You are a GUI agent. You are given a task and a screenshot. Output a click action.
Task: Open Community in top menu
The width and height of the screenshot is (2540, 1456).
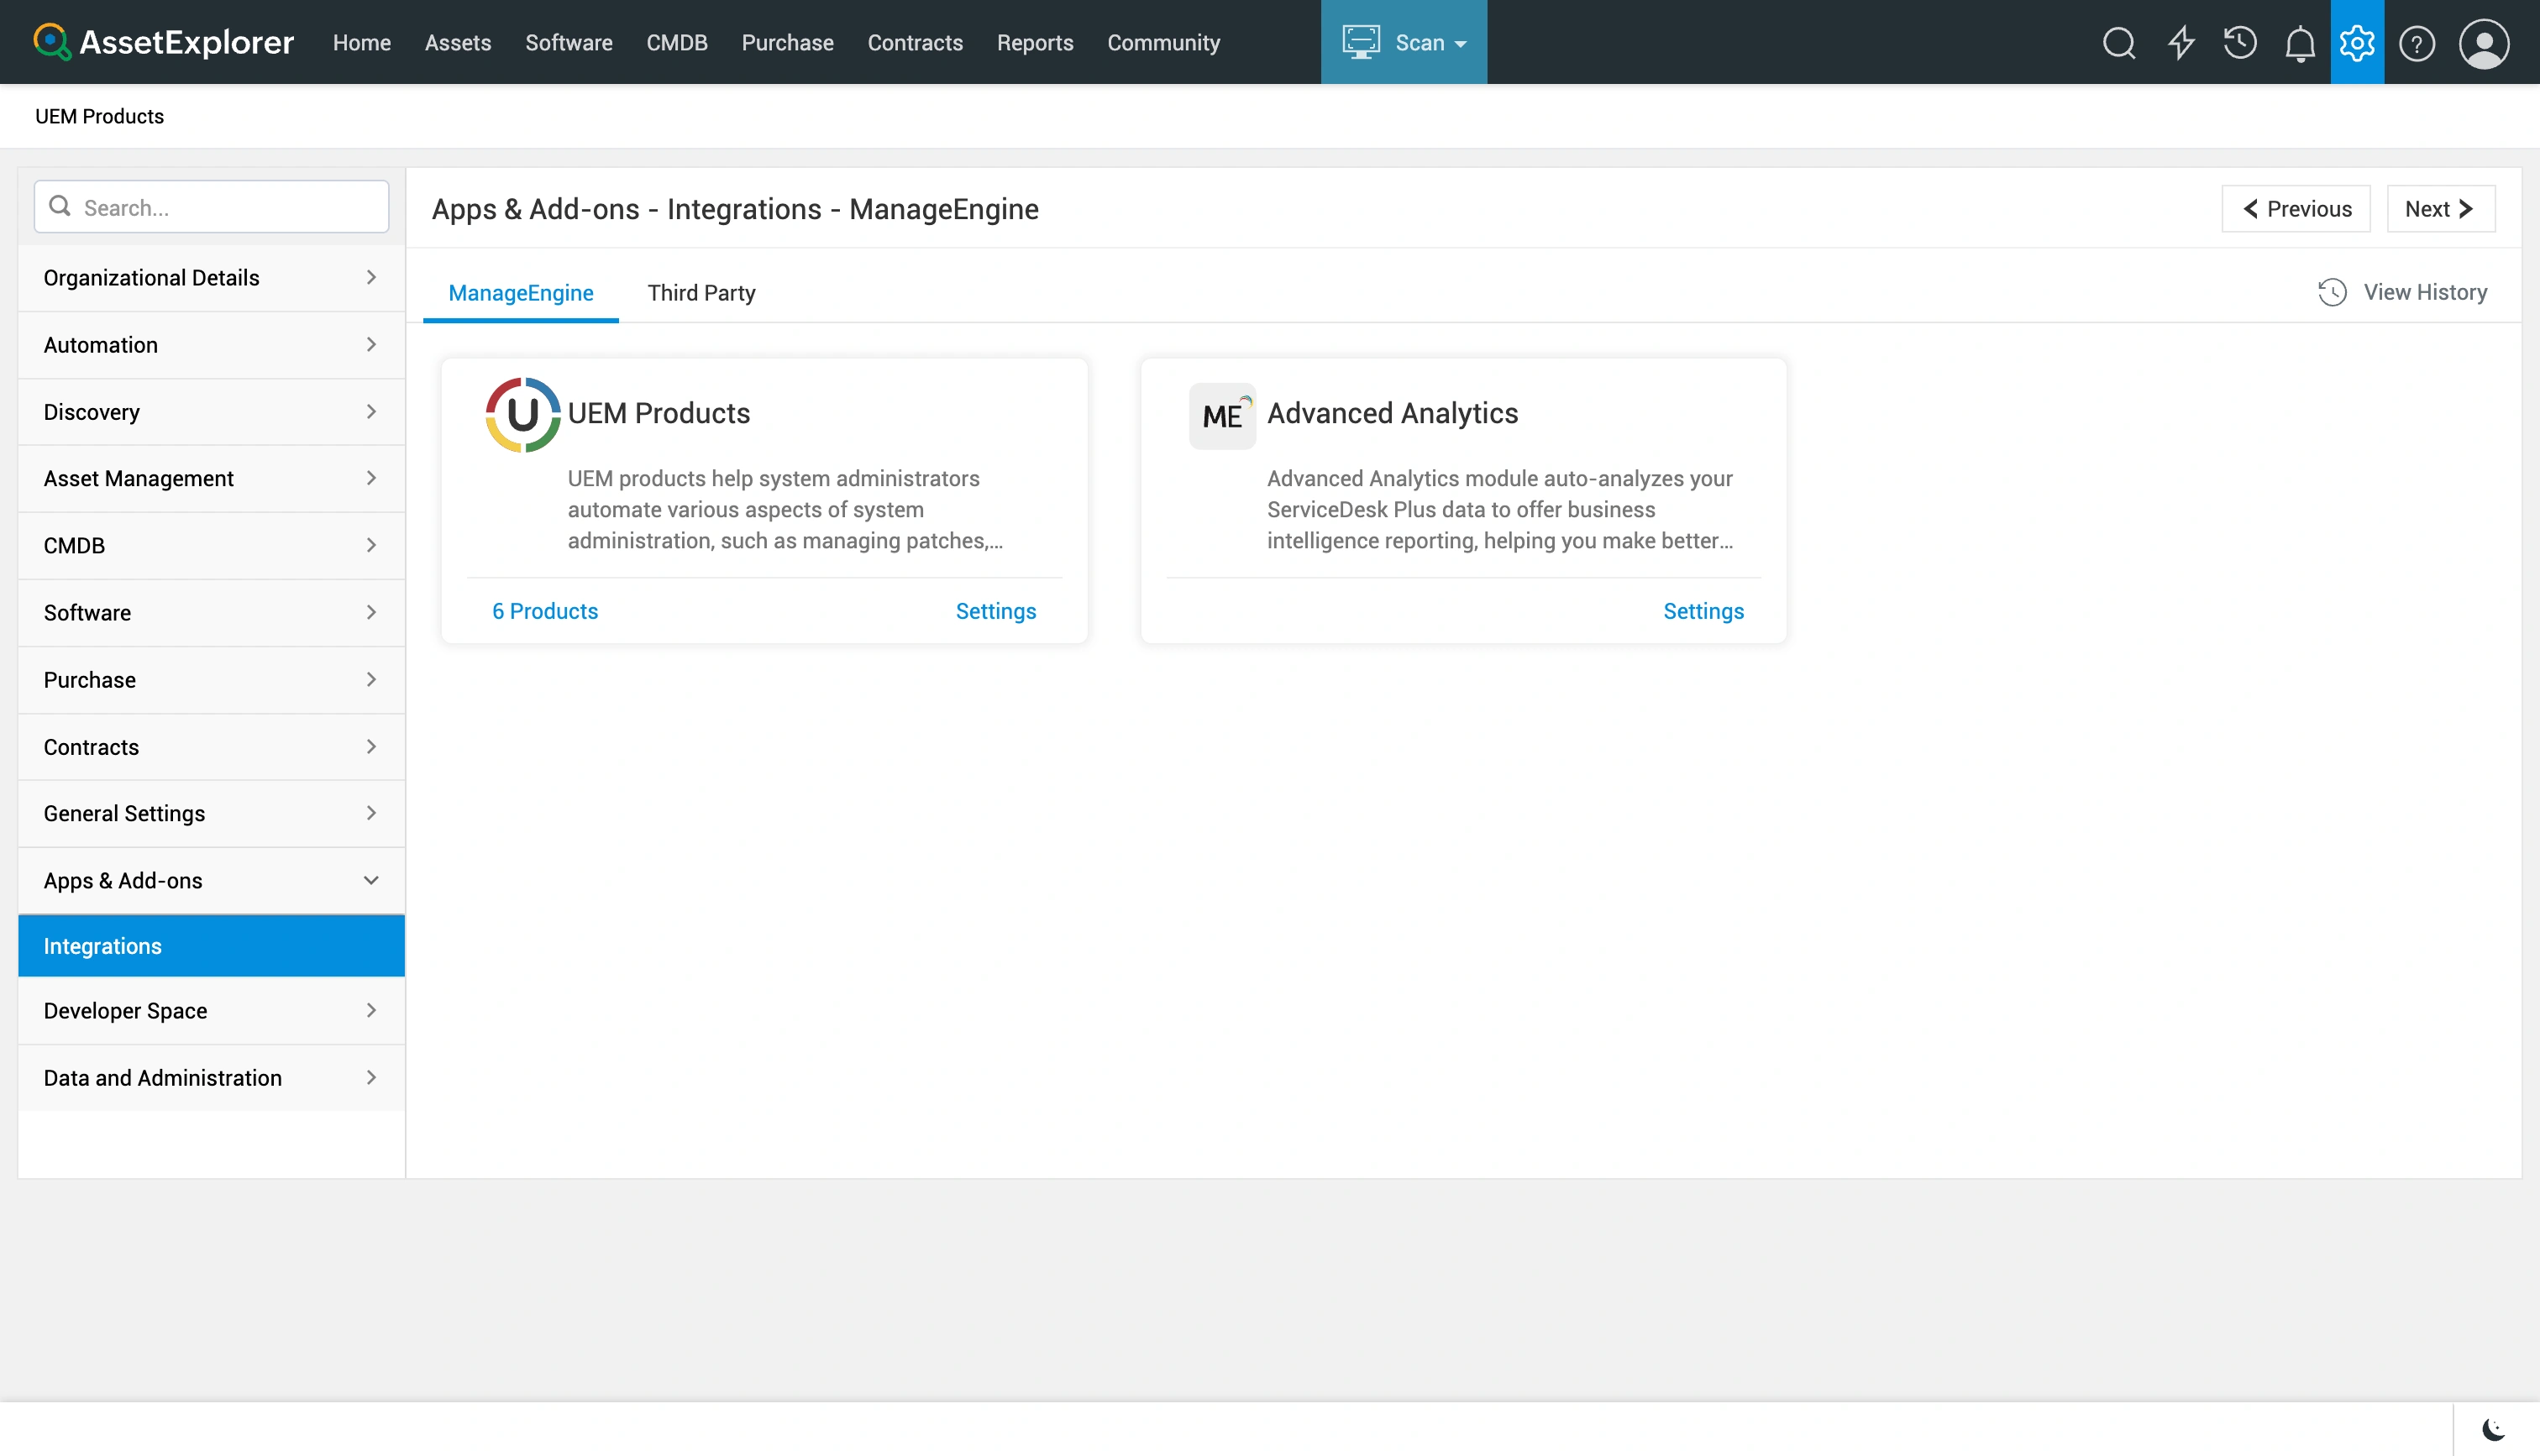[x=1163, y=42]
